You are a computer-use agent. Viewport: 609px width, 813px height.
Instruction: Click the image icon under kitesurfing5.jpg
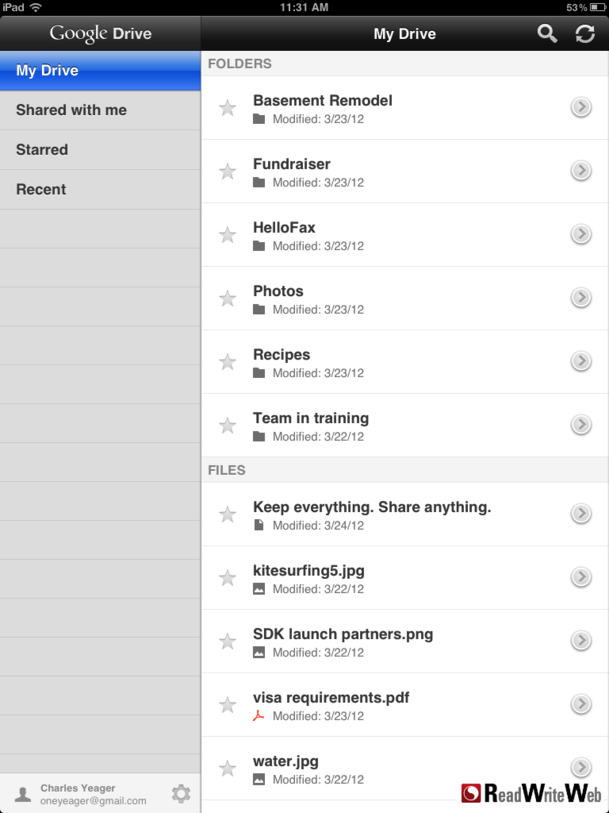[x=259, y=589]
